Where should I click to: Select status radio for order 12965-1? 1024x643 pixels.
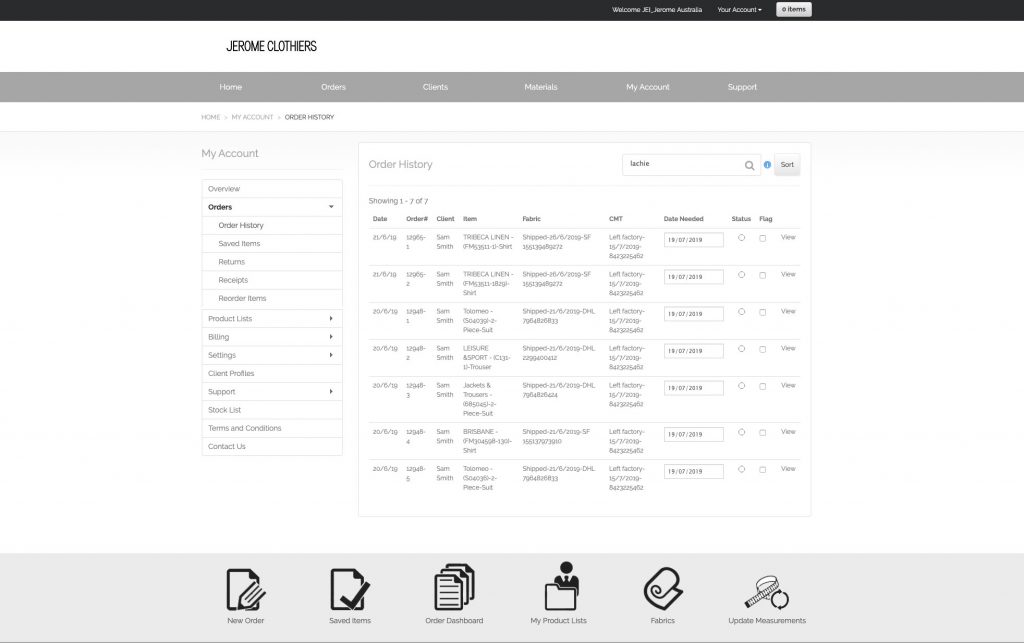point(741,238)
